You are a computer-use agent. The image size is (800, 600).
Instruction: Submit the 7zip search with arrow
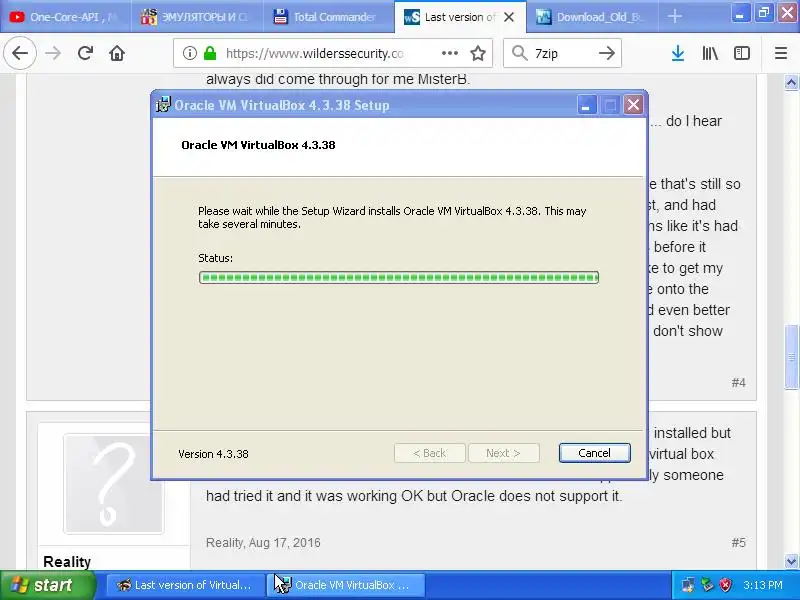607,53
